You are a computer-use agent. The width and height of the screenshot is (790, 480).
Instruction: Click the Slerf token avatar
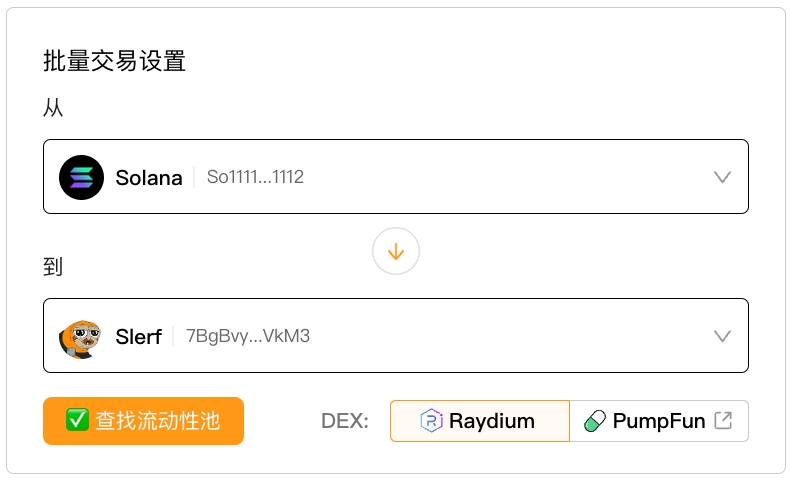point(81,336)
